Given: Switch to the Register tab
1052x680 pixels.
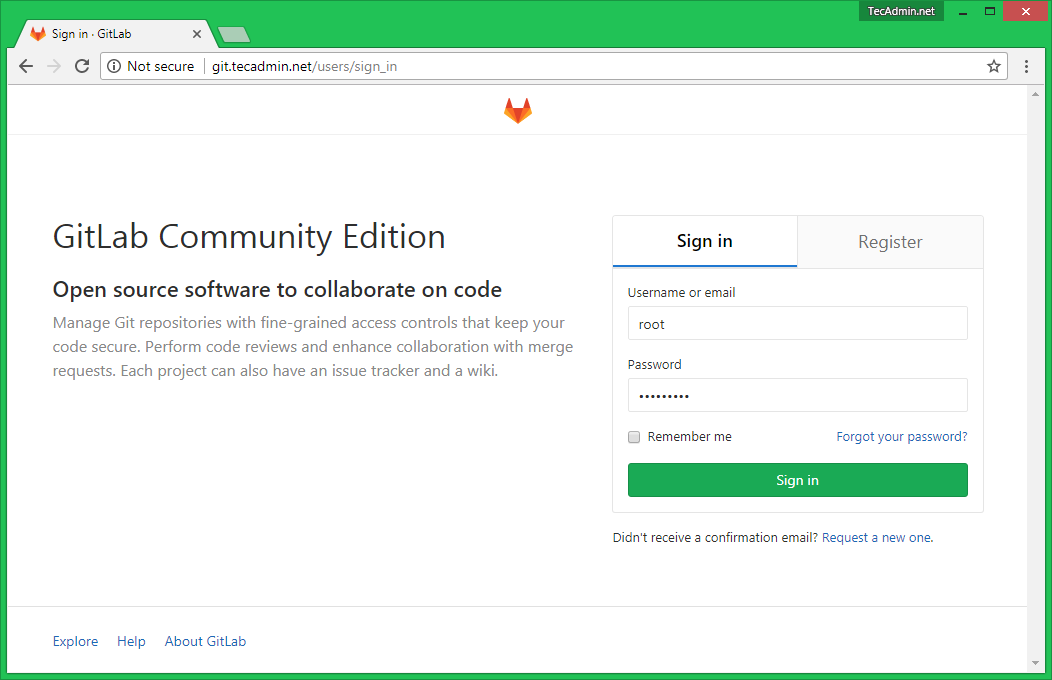Looking at the screenshot, I should (x=890, y=241).
